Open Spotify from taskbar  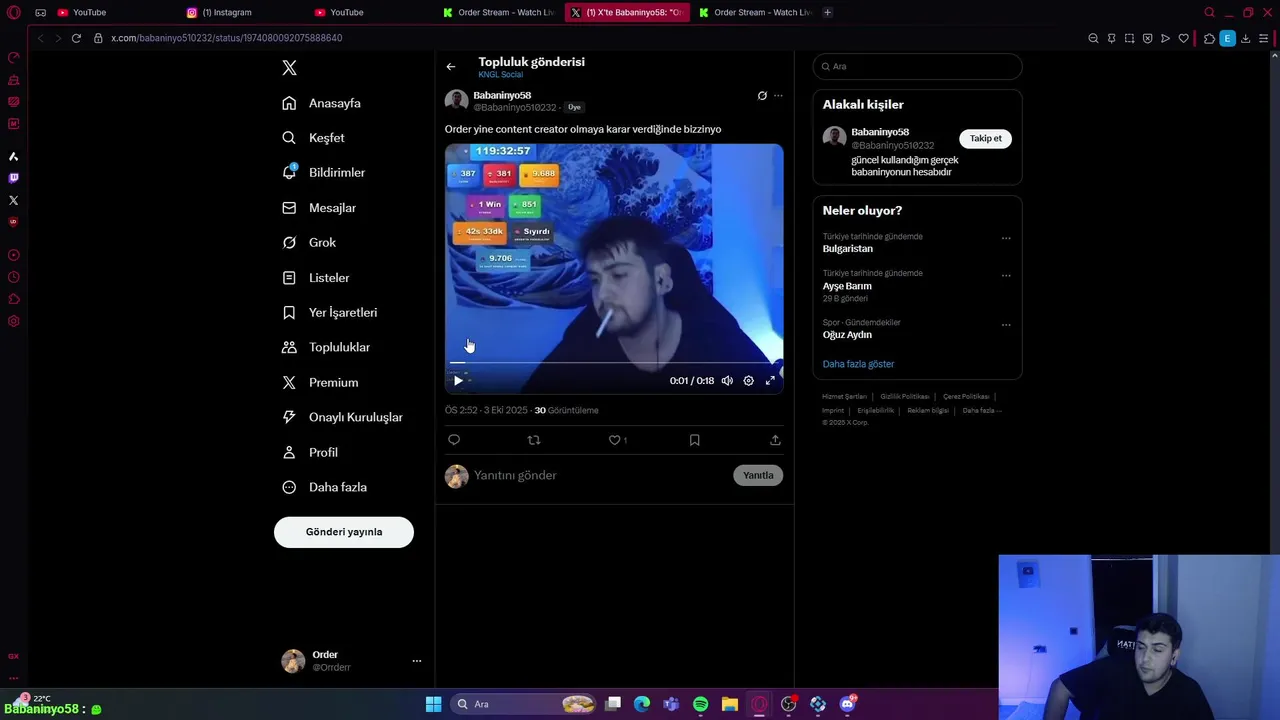[700, 704]
